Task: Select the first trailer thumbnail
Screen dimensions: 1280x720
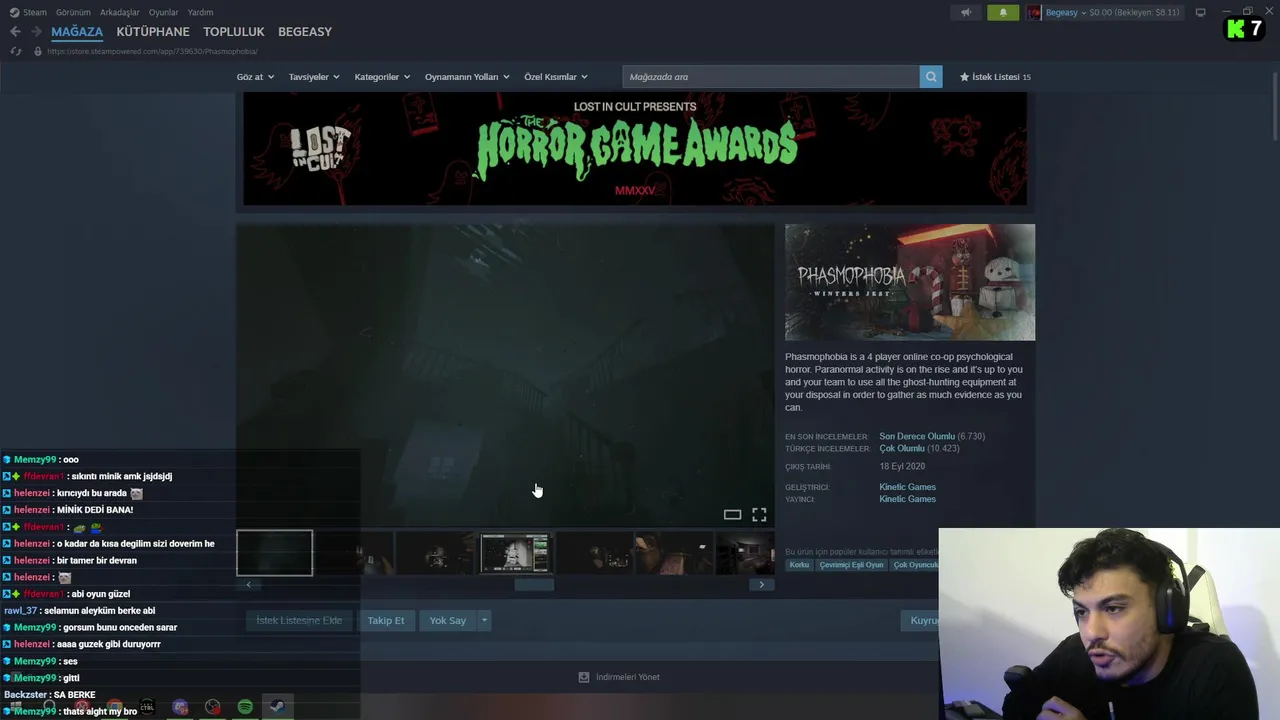Action: pyautogui.click(x=274, y=553)
